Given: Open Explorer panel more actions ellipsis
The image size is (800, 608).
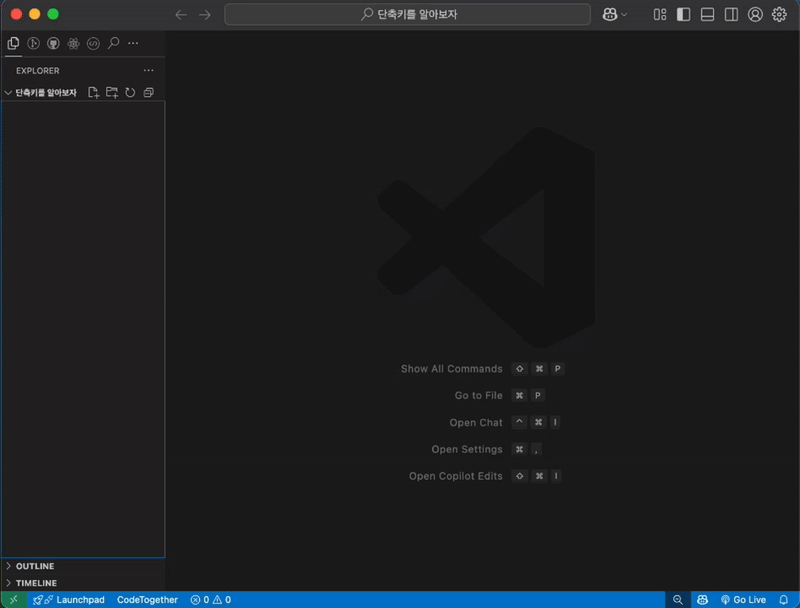Looking at the screenshot, I should (148, 70).
